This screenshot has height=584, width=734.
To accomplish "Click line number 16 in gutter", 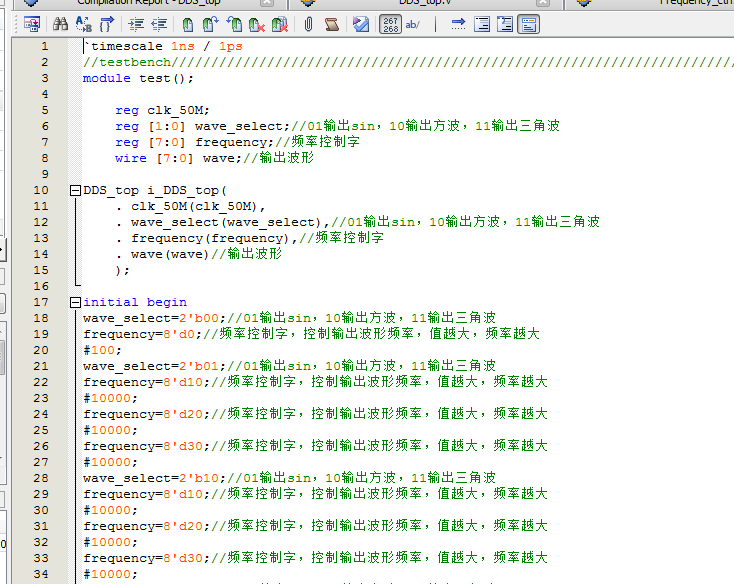I will (x=41, y=286).
